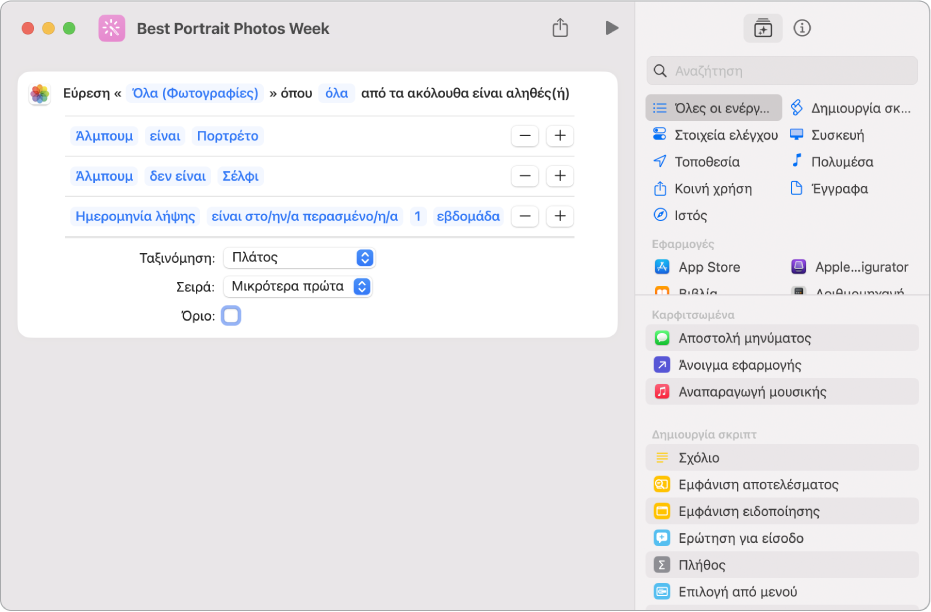This screenshot has height=612, width=931.
Task: Remove the Πορτρέτο filter row
Action: (x=525, y=136)
